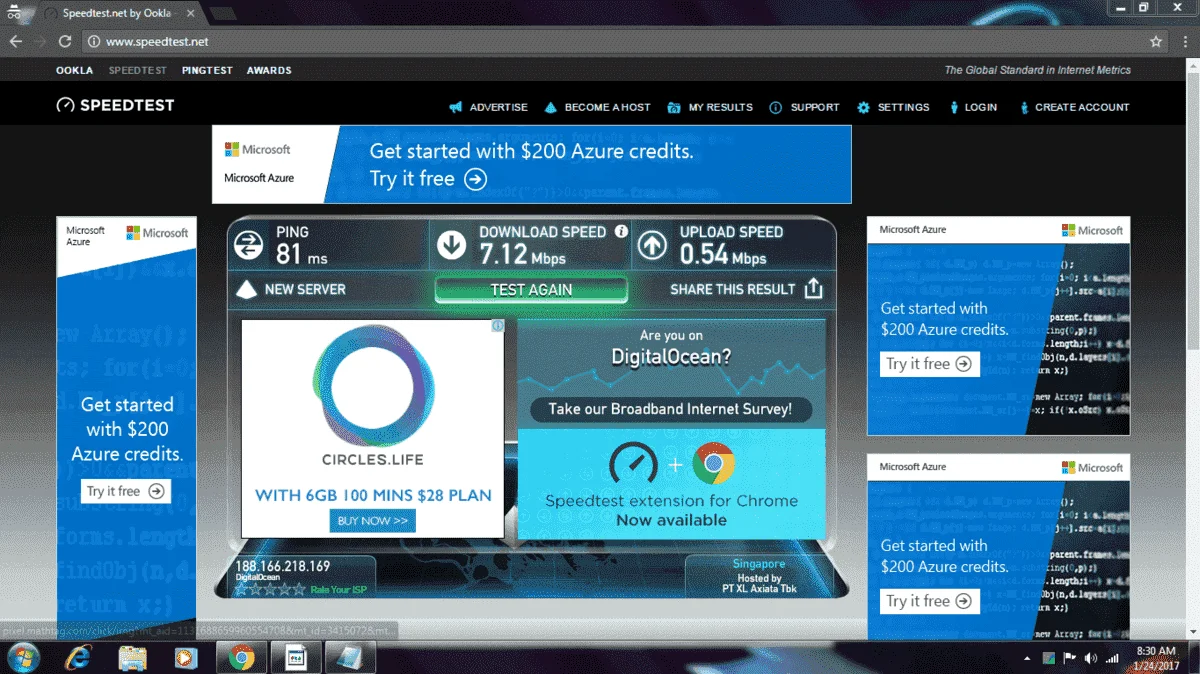This screenshot has width=1200, height=674.
Task: Click Speedtest extension for Chrome promo
Action: [671, 483]
